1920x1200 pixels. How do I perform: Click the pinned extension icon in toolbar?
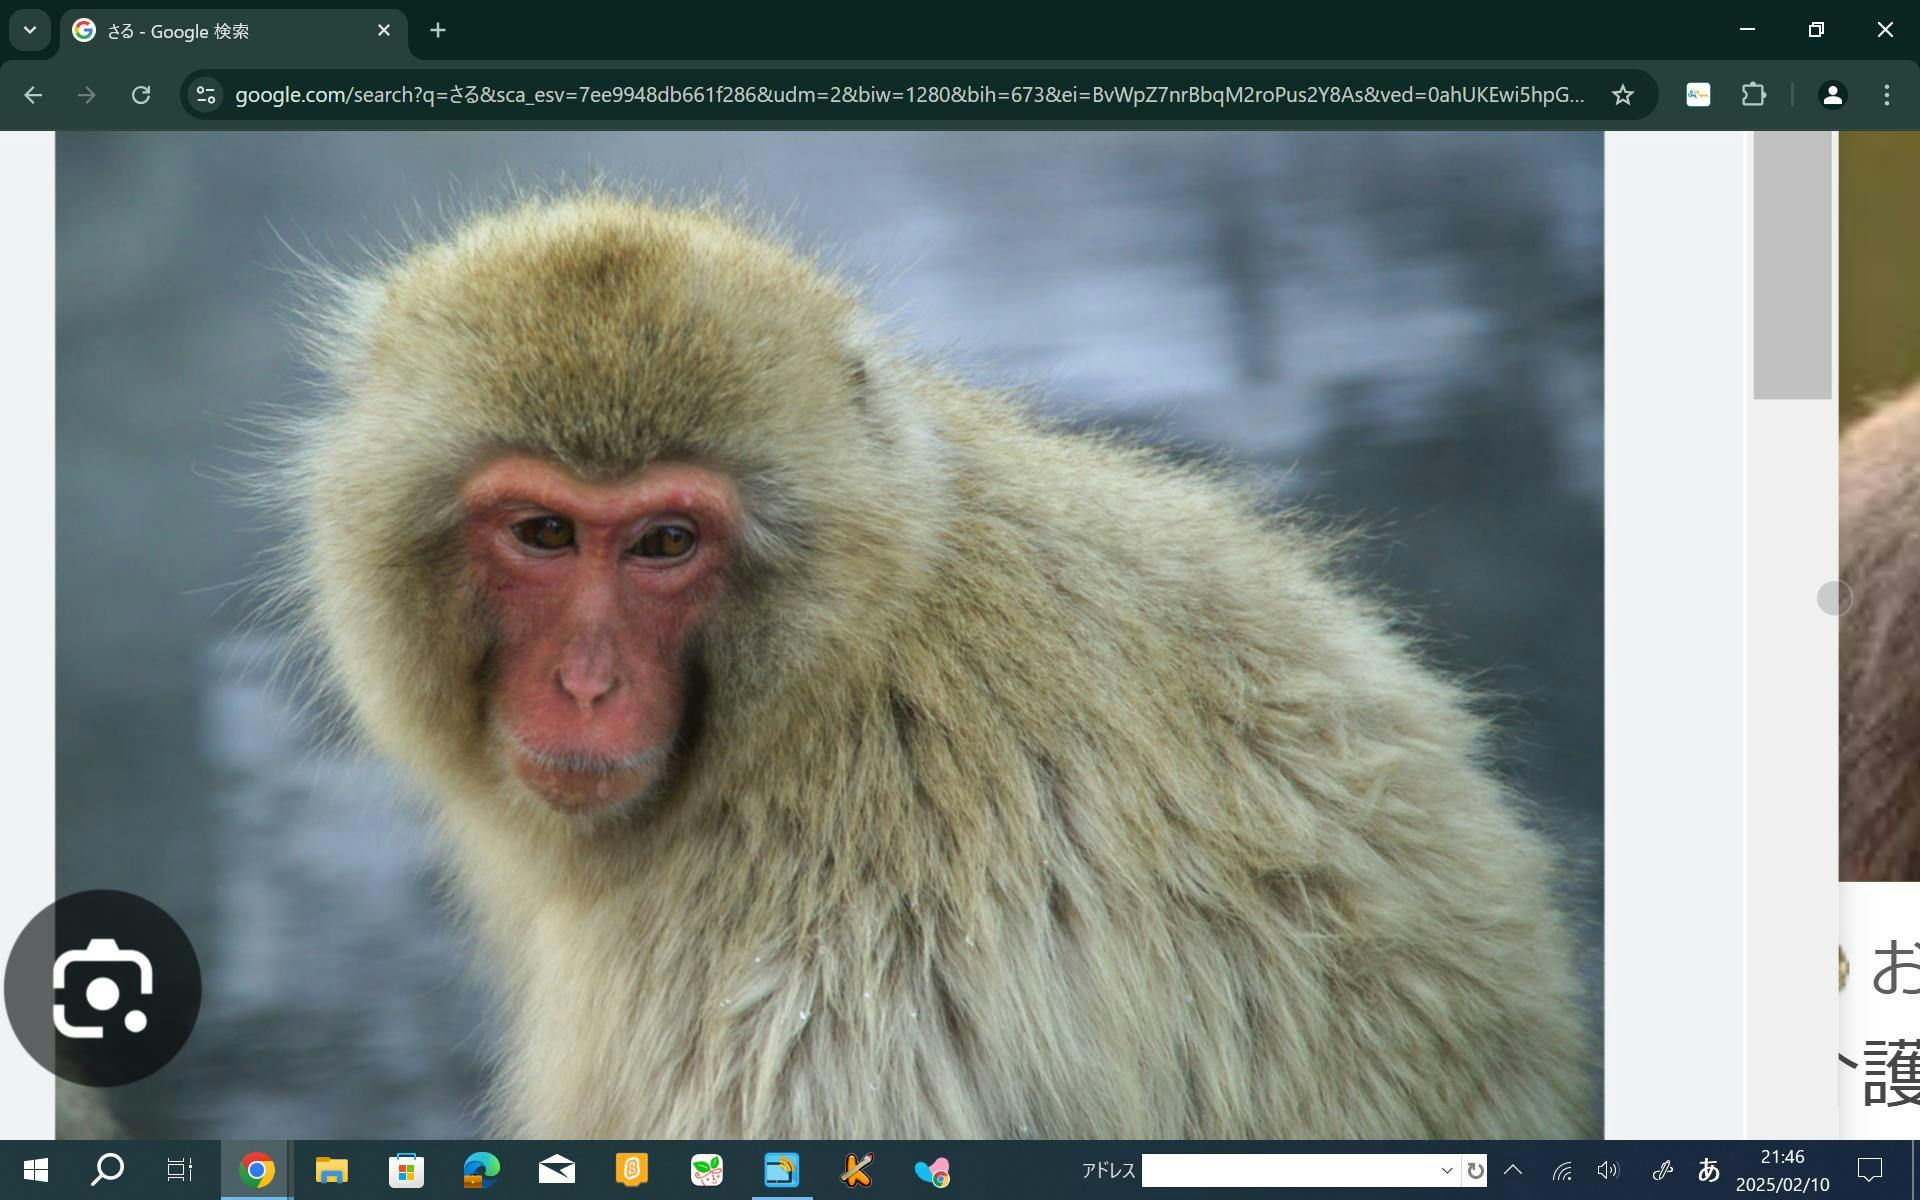pos(1698,95)
